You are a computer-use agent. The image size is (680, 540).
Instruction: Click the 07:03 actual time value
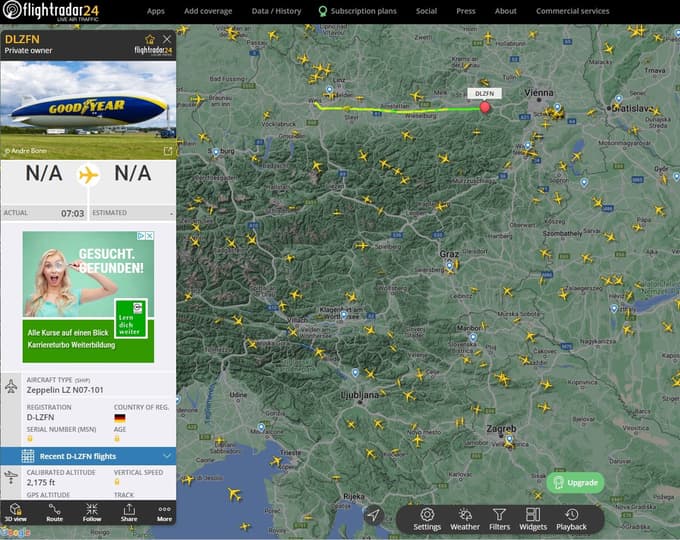[x=72, y=213]
